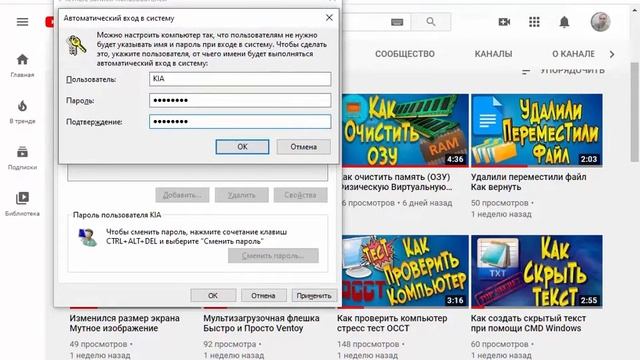Switch to the О КАНАЛЕ tab
The width and height of the screenshot is (640, 360).
(573, 54)
